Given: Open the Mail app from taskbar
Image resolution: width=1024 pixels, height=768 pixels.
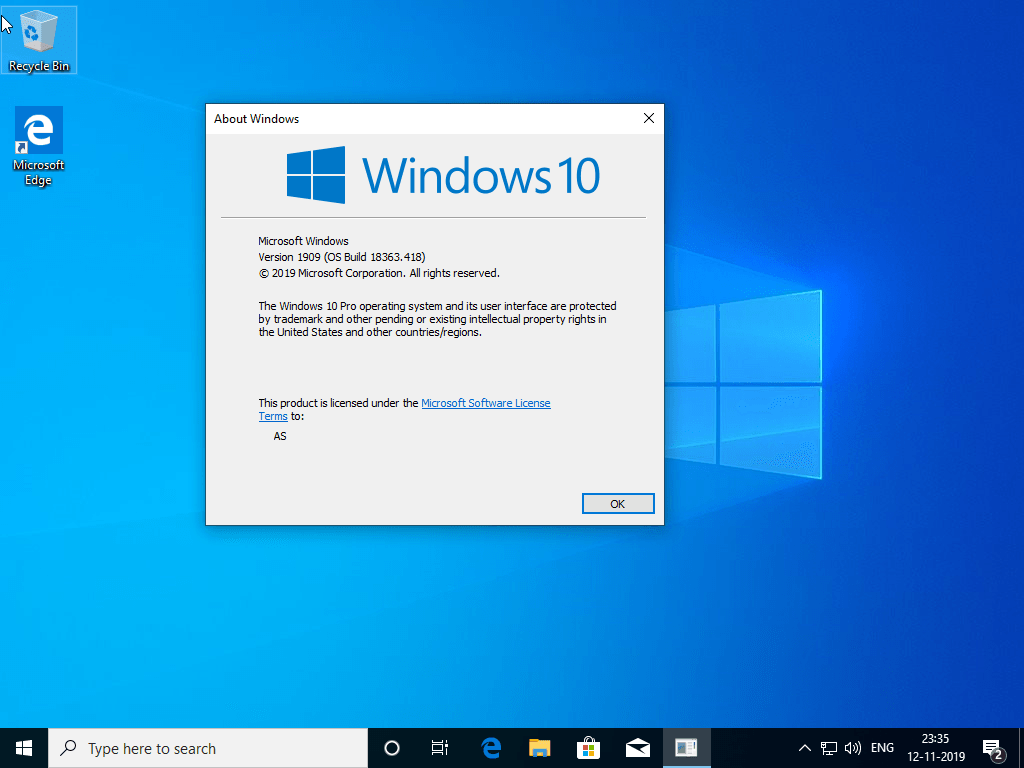Looking at the screenshot, I should (637, 748).
